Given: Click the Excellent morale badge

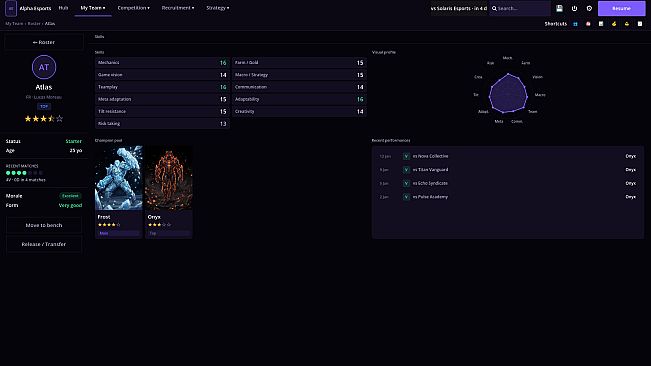Looking at the screenshot, I should (x=70, y=196).
